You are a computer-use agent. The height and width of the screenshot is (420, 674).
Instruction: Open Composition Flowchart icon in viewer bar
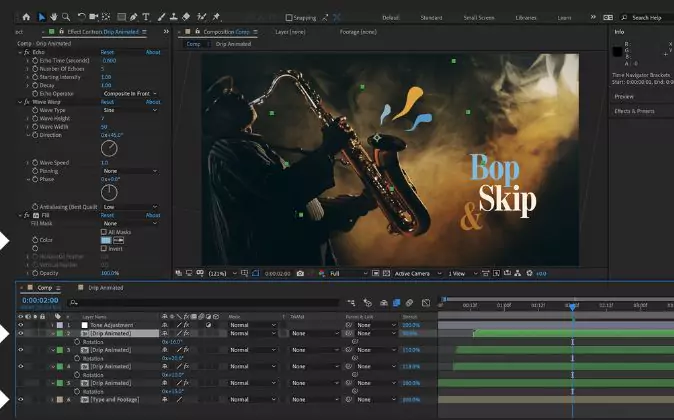[x=518, y=273]
